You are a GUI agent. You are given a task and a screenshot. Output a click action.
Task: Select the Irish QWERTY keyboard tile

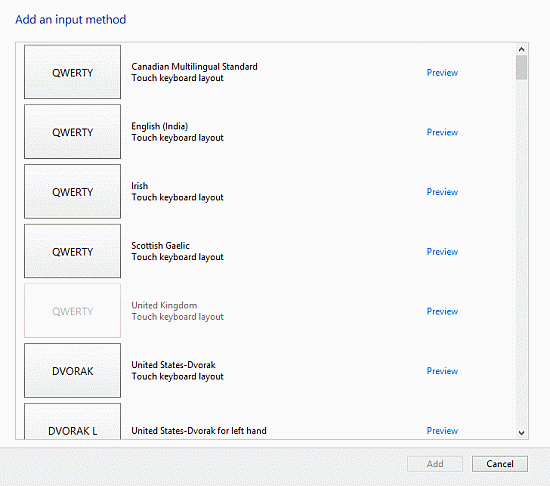click(72, 191)
